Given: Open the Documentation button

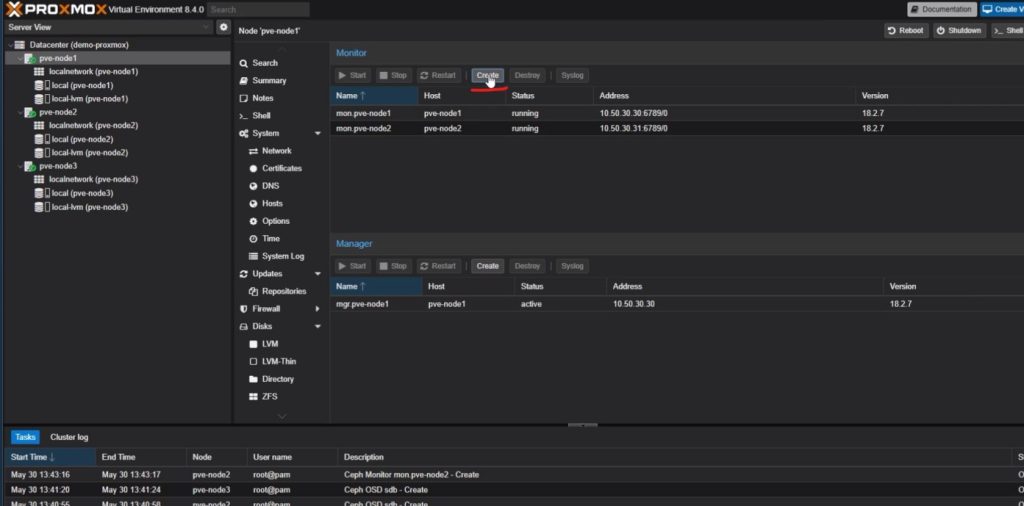Looking at the screenshot, I should [x=942, y=9].
